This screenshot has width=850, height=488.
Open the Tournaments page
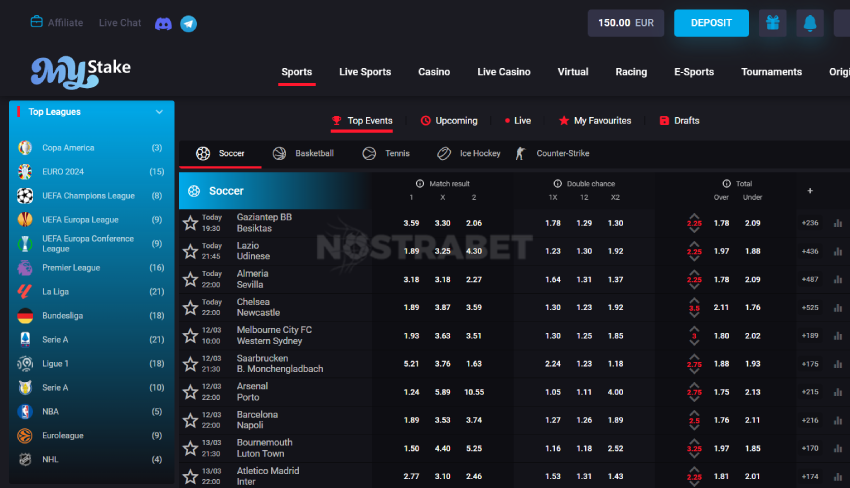click(771, 72)
